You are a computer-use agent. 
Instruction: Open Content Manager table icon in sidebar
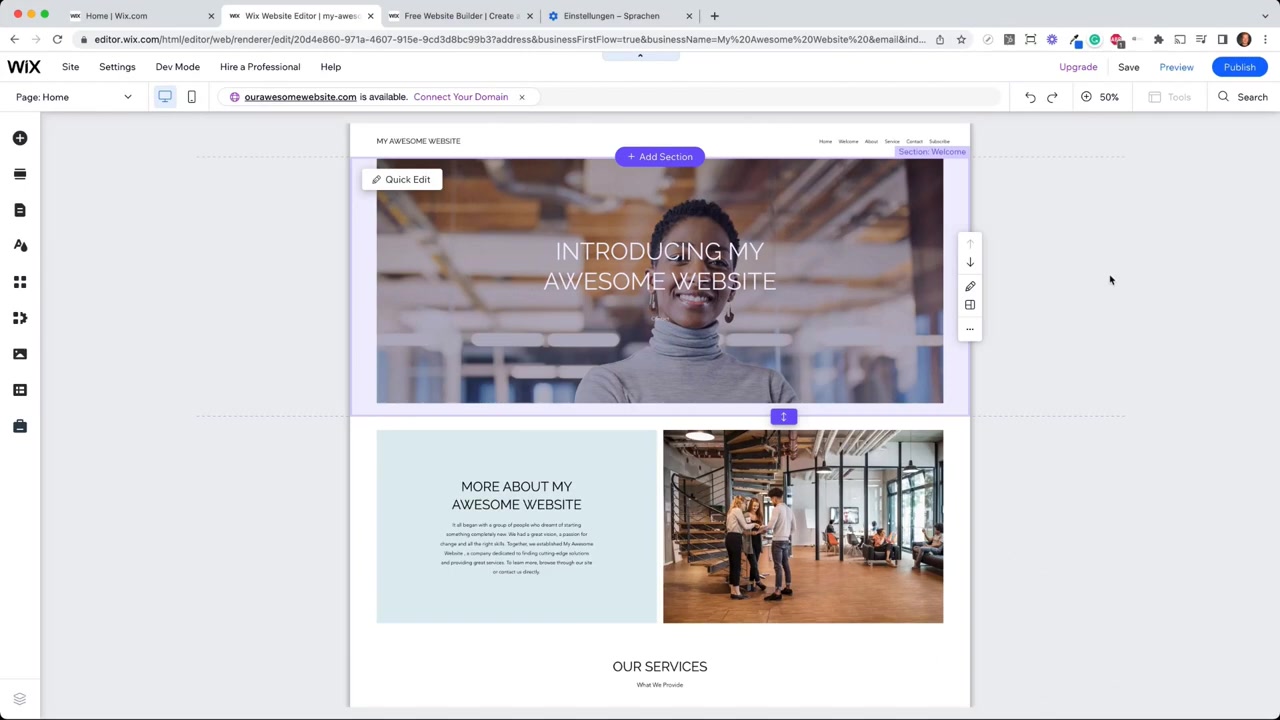(20, 390)
